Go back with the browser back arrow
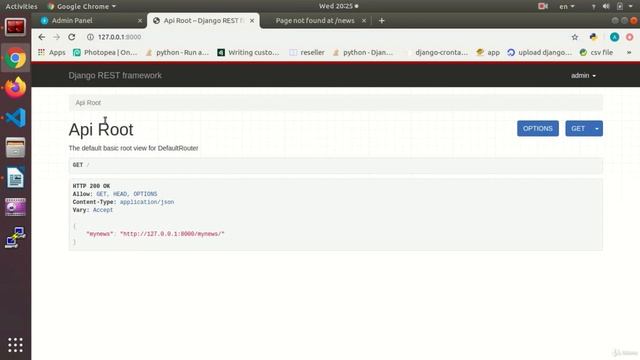 [42, 37]
